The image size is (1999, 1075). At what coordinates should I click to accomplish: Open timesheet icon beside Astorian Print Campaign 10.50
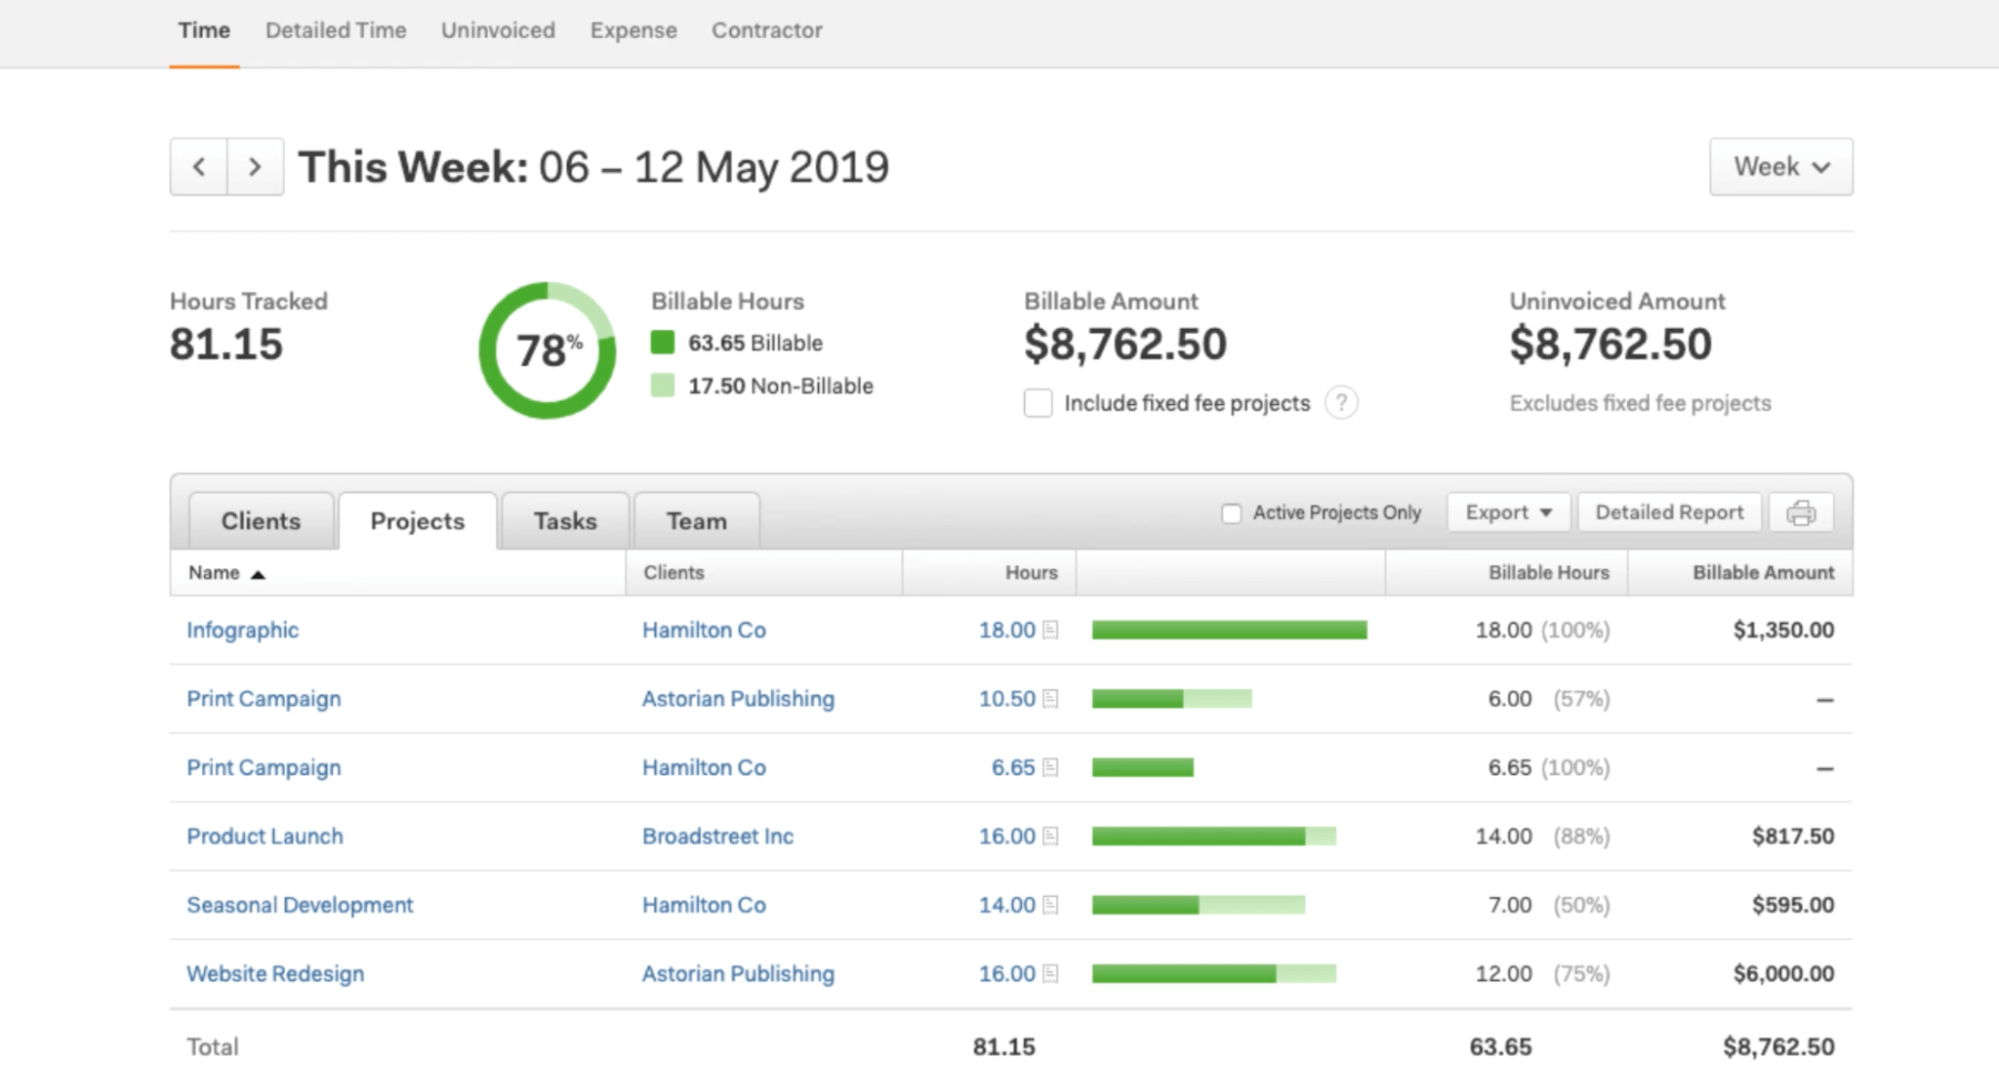point(1050,699)
